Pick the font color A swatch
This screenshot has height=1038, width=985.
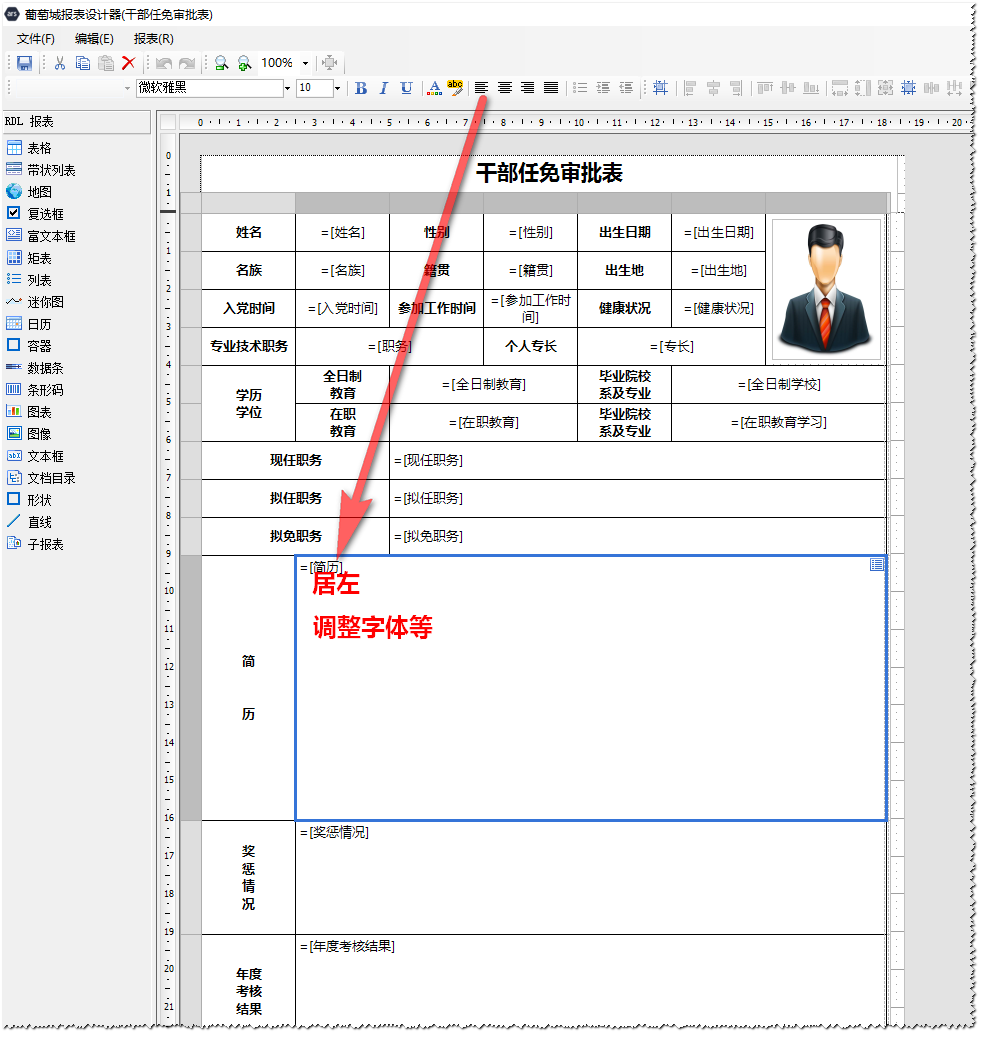434,88
